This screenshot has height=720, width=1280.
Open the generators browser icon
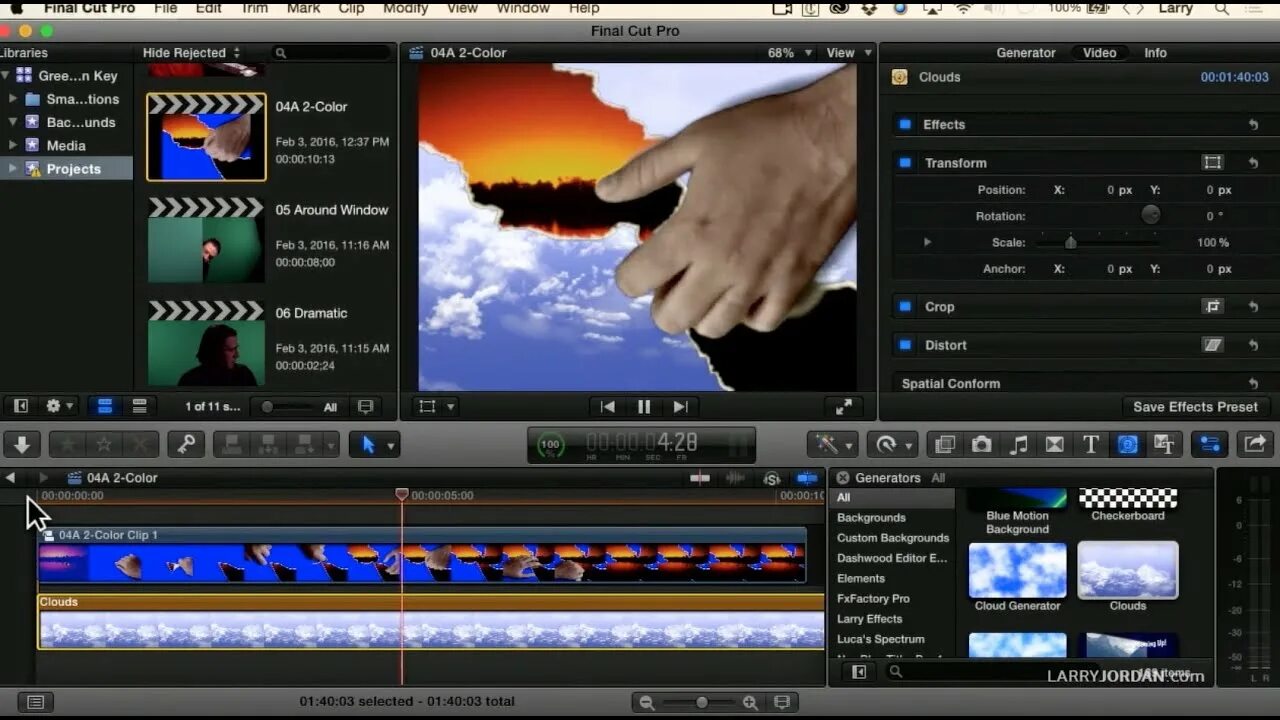[1127, 445]
